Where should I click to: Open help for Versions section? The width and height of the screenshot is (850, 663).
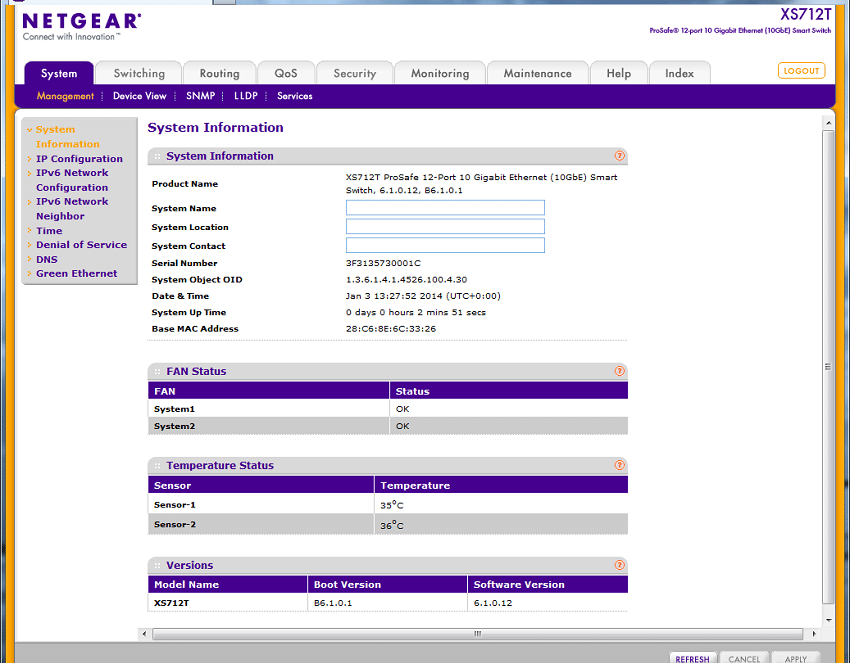pos(620,565)
